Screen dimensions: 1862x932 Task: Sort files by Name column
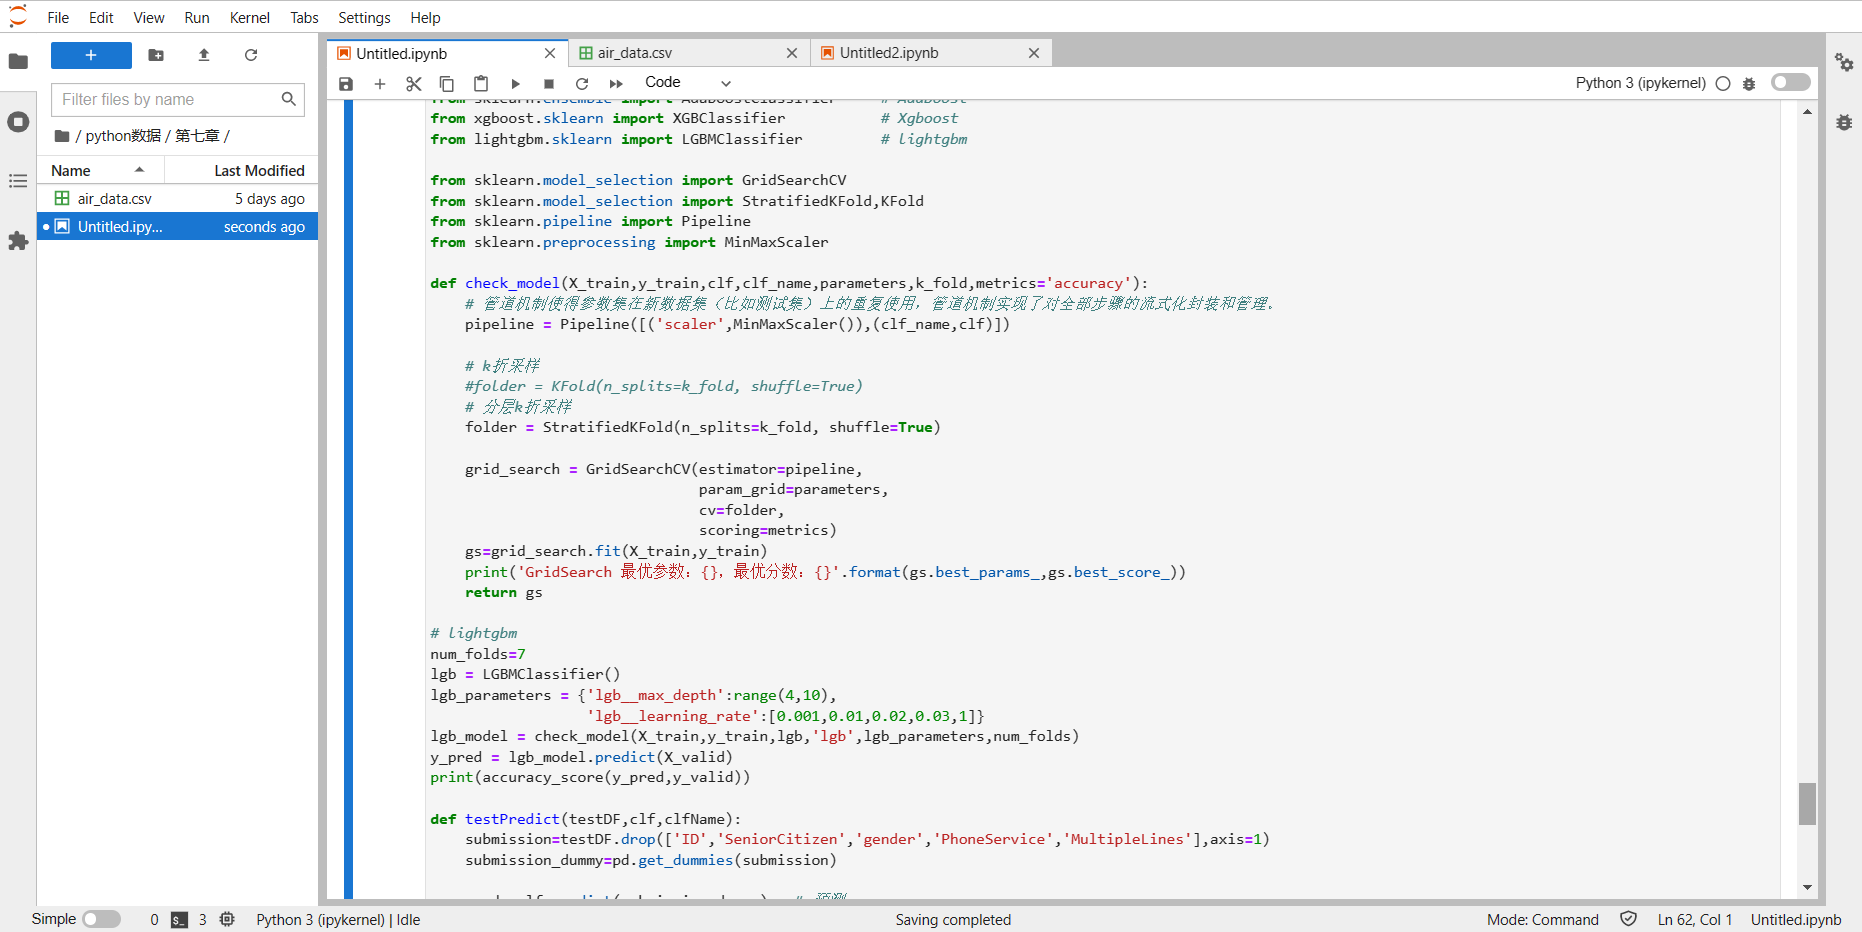(101, 171)
